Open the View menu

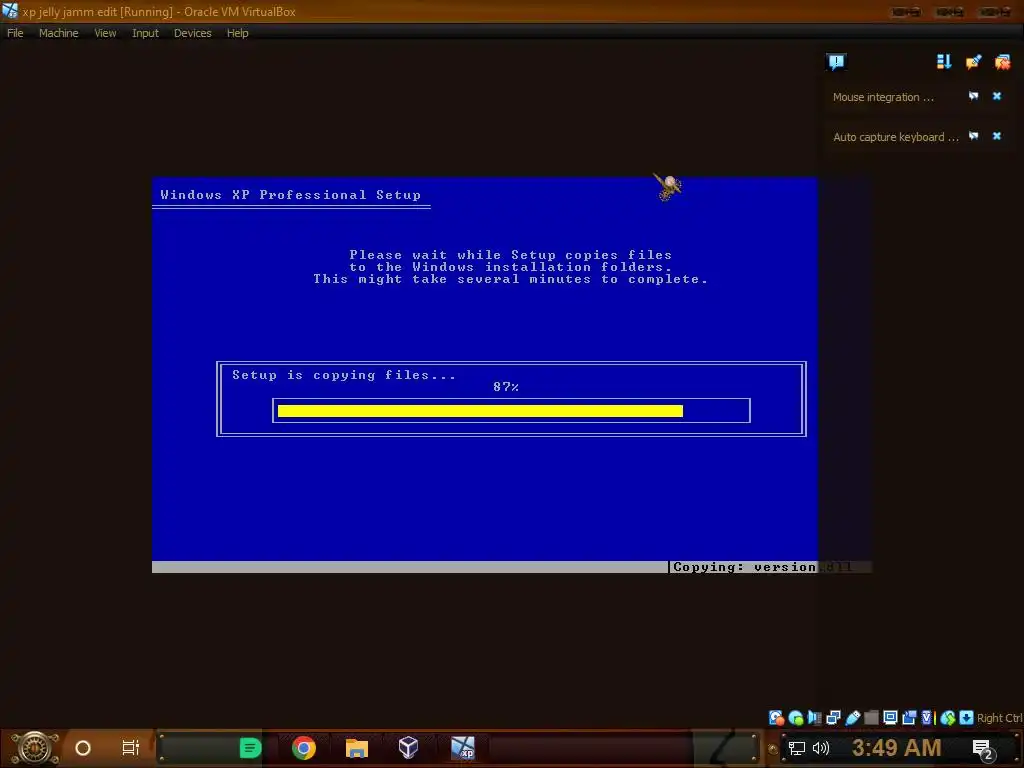[x=104, y=33]
